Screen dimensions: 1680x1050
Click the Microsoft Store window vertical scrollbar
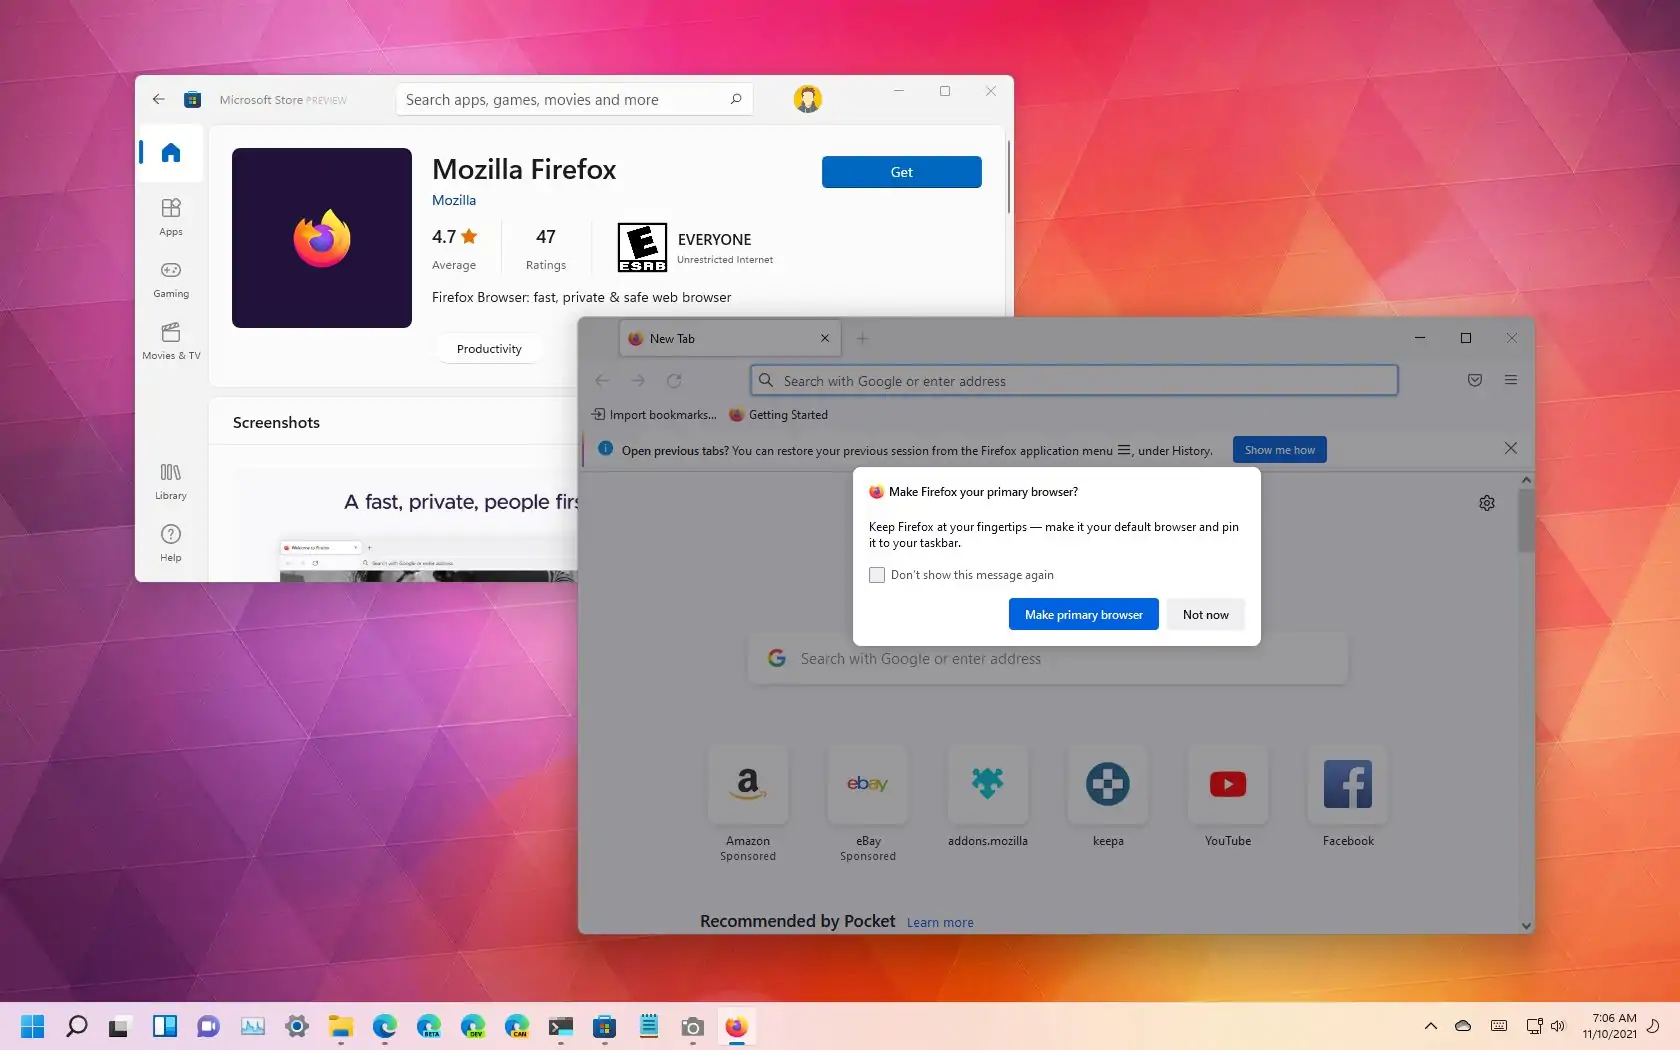pos(1008,176)
